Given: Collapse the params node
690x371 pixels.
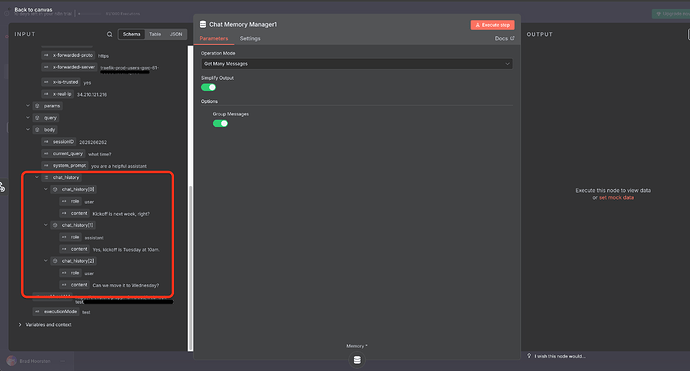Looking at the screenshot, I should pyautogui.click(x=28, y=106).
